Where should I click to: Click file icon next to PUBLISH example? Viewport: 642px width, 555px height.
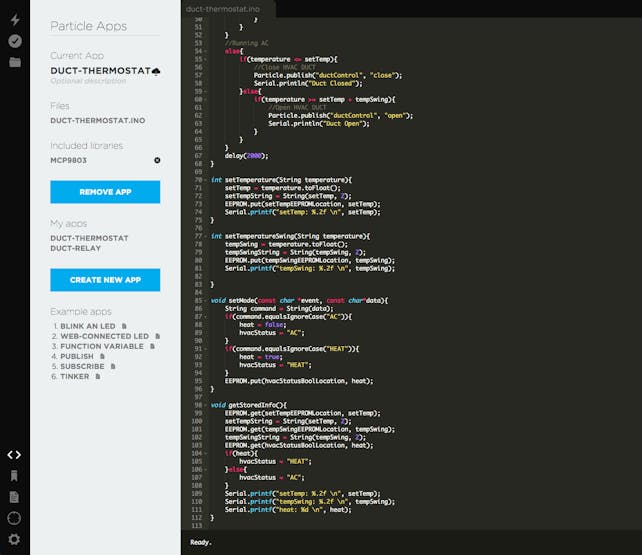coord(102,356)
